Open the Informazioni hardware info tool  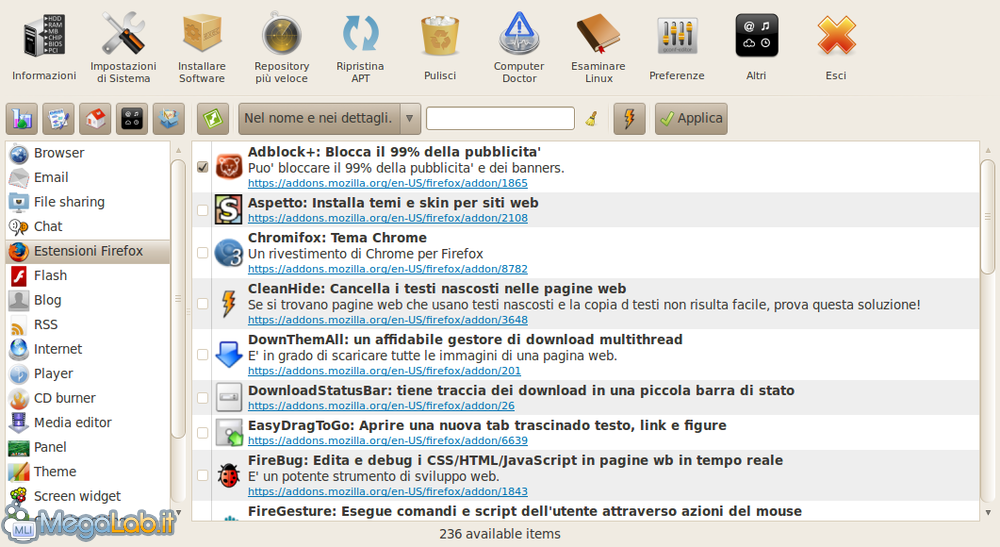pyautogui.click(x=44, y=48)
